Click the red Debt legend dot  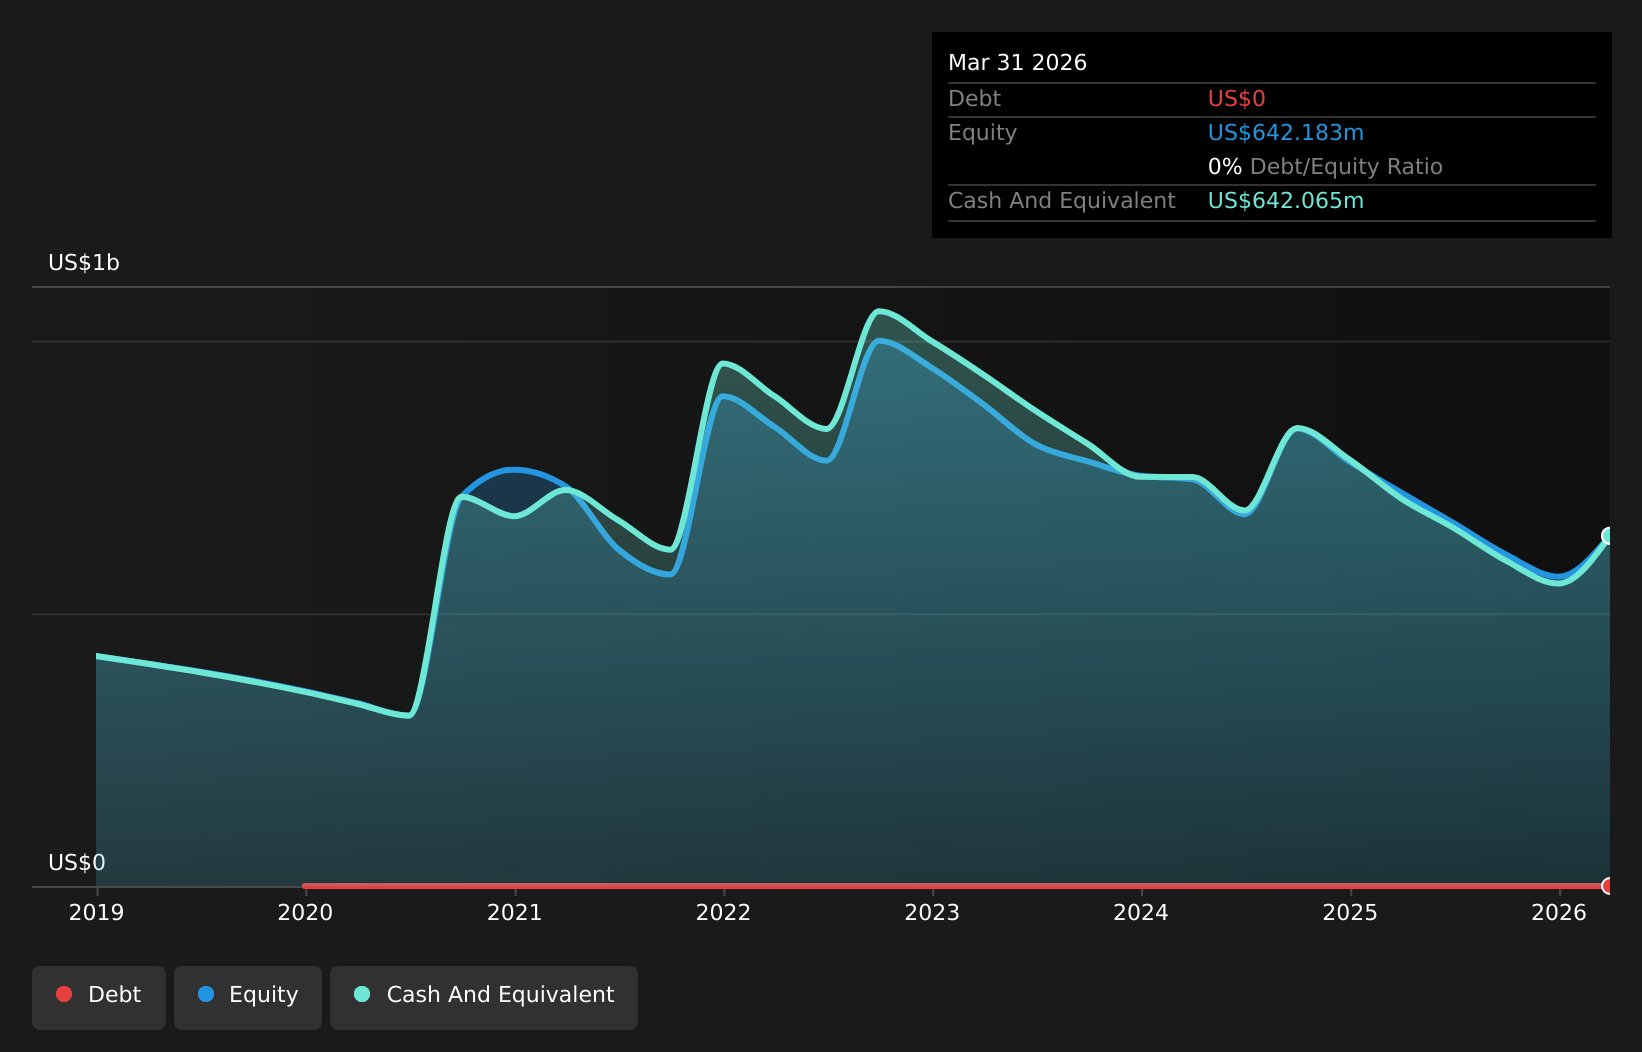coord(64,994)
